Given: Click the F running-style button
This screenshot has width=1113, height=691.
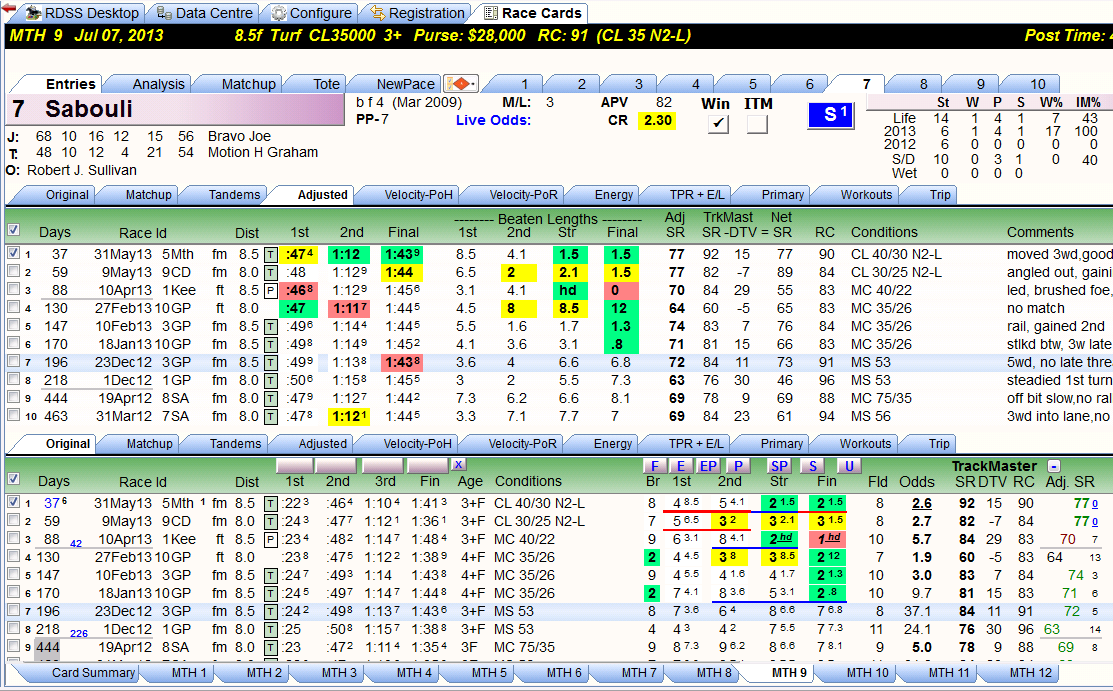Looking at the screenshot, I should (654, 466).
